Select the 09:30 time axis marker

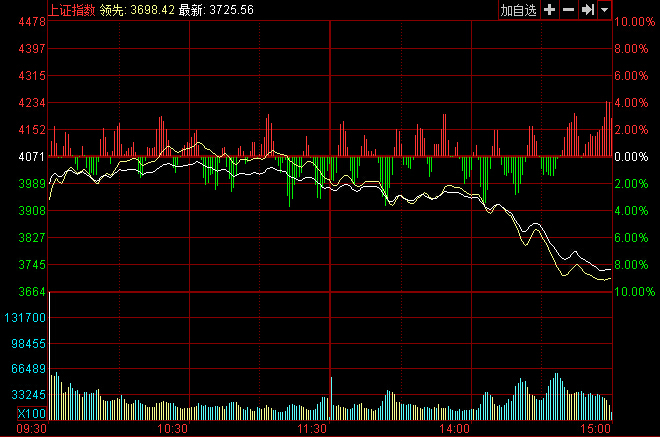click(33, 428)
